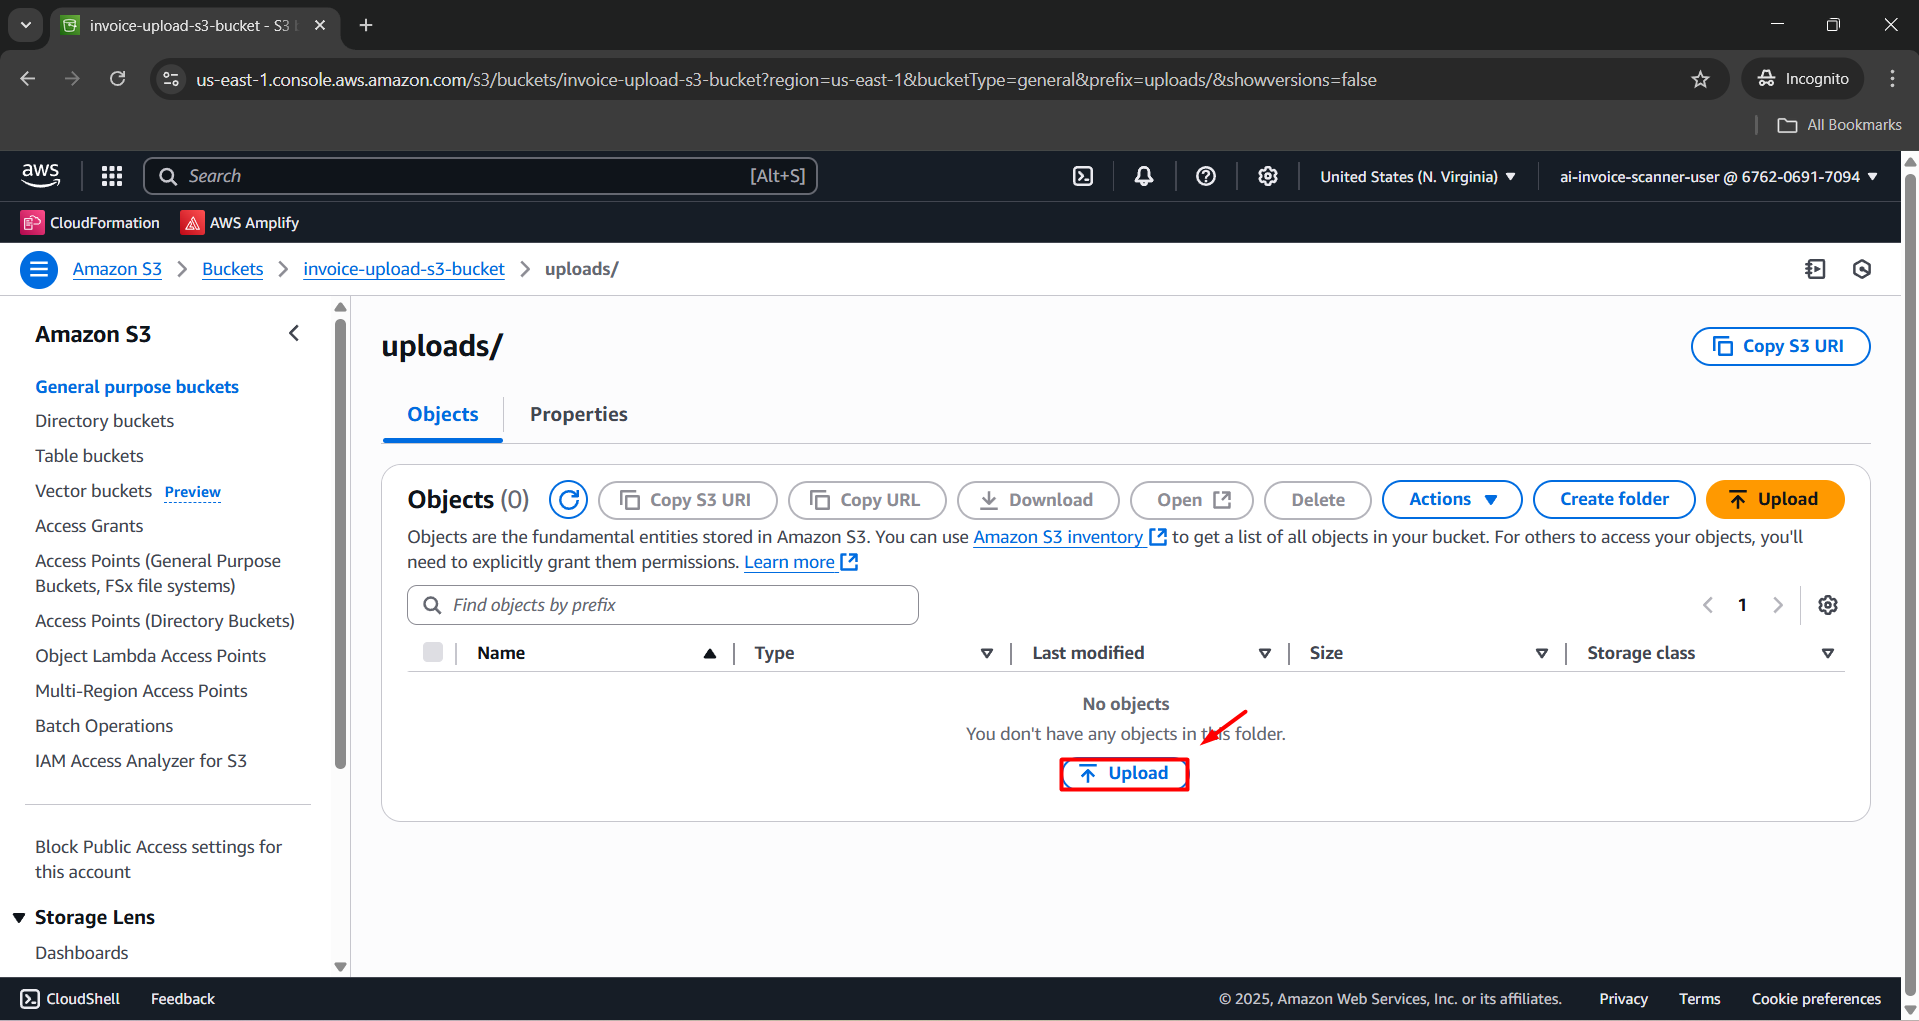This screenshot has width=1919, height=1021.
Task: Open AWS services grid menu
Action: coord(112,176)
